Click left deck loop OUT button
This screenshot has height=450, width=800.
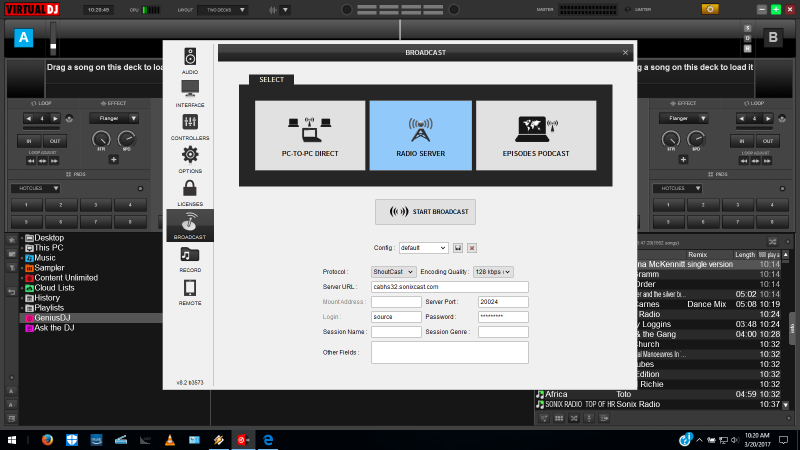pos(55,141)
